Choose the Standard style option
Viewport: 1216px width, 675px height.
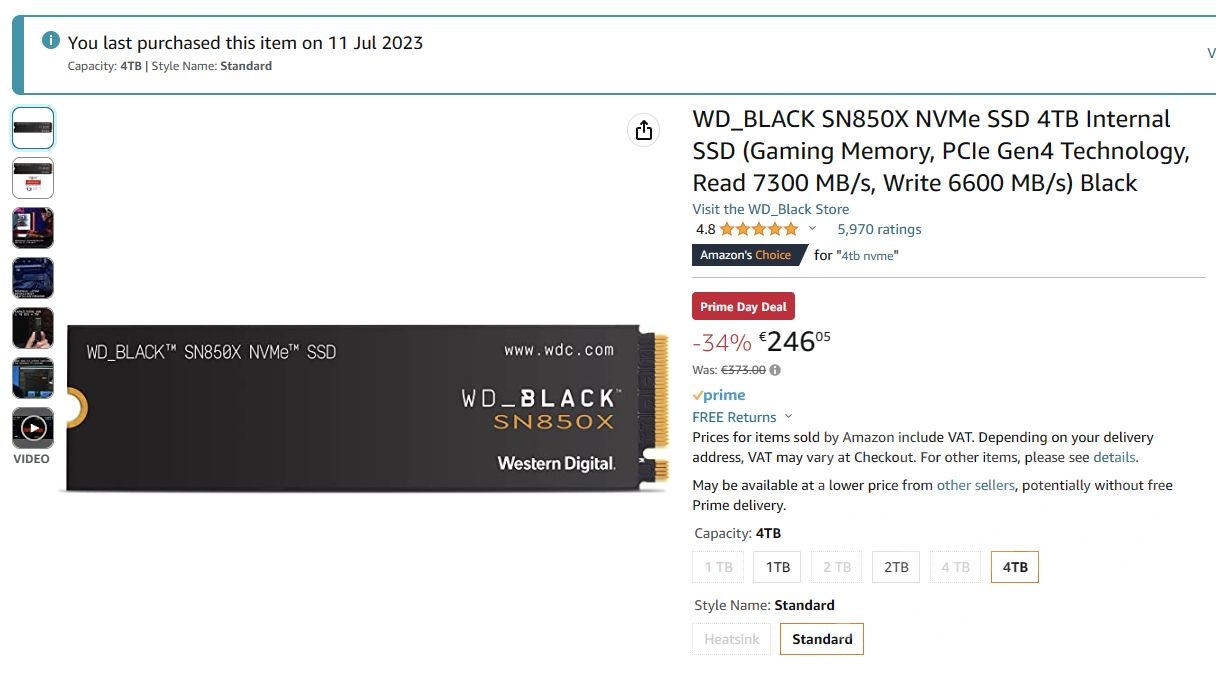tap(821, 638)
